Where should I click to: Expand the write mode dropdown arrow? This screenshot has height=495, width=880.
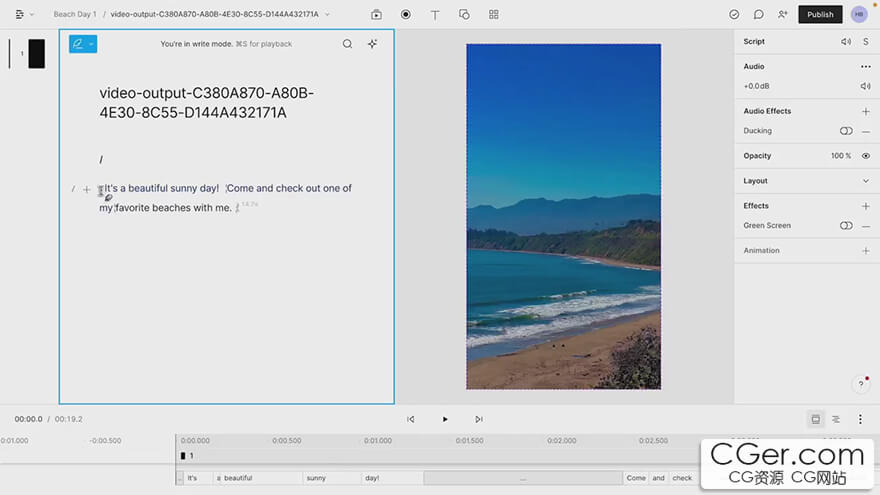pyautogui.click(x=91, y=44)
